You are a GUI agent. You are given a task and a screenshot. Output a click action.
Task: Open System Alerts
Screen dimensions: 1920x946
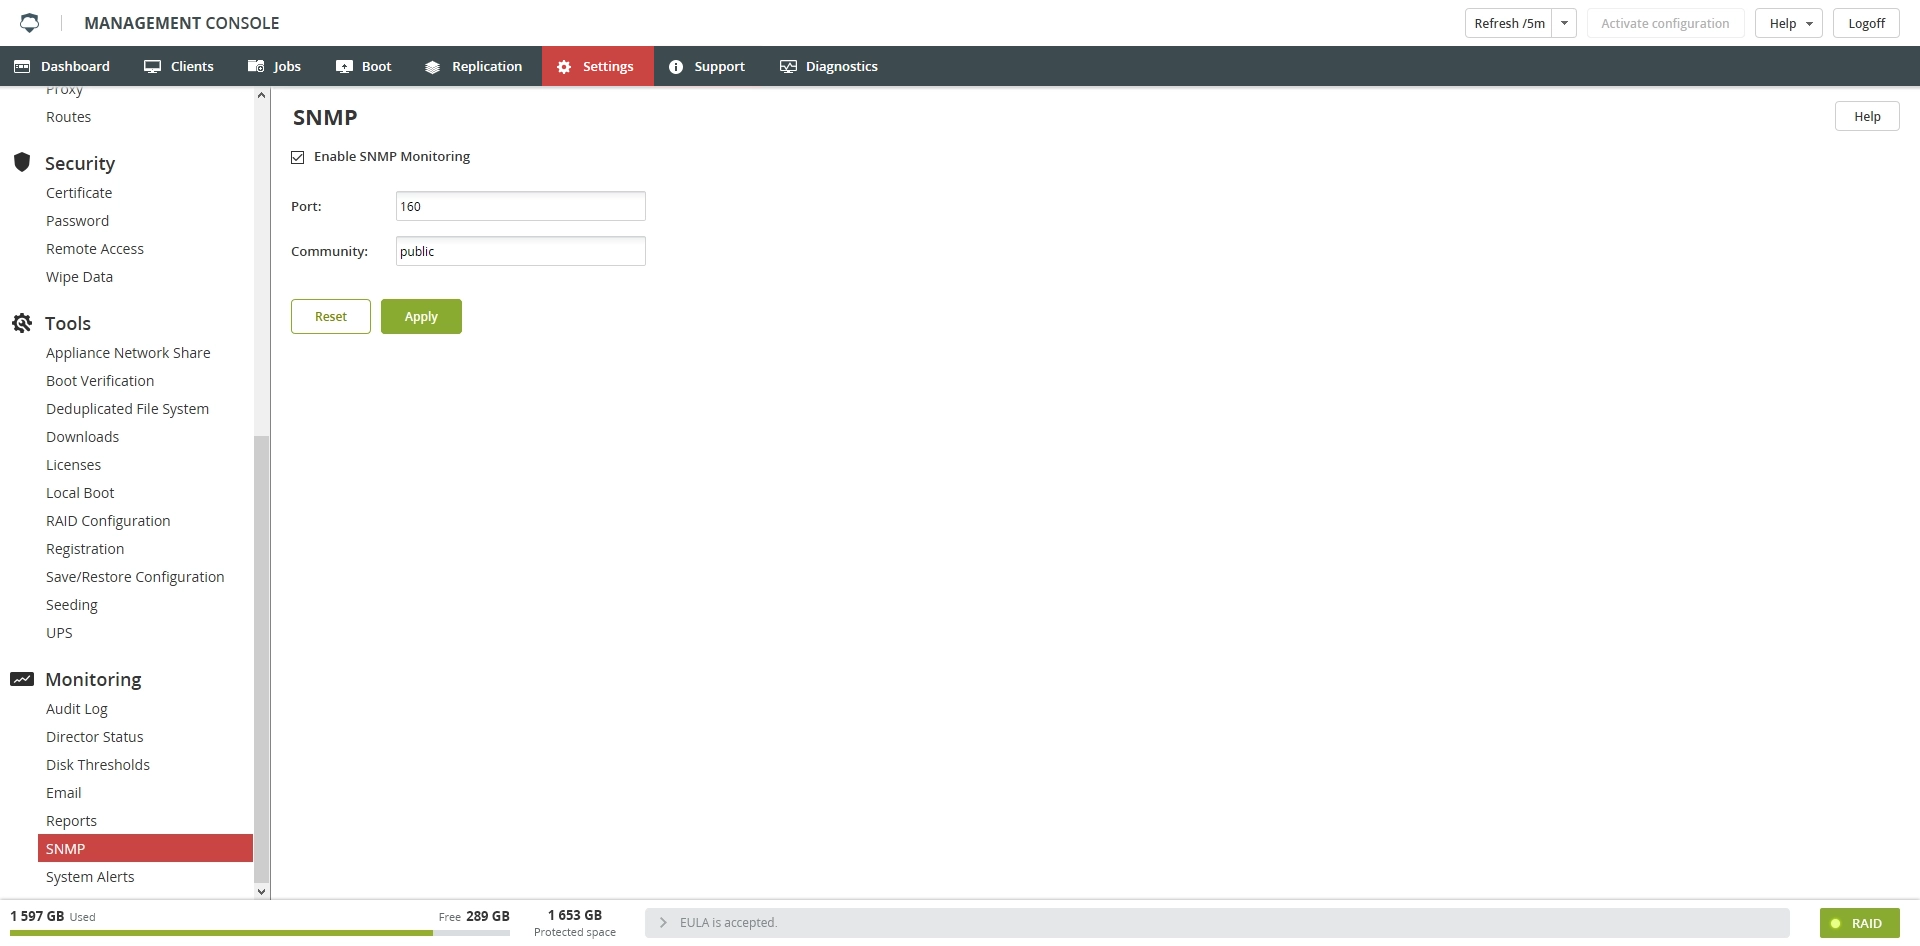90,877
